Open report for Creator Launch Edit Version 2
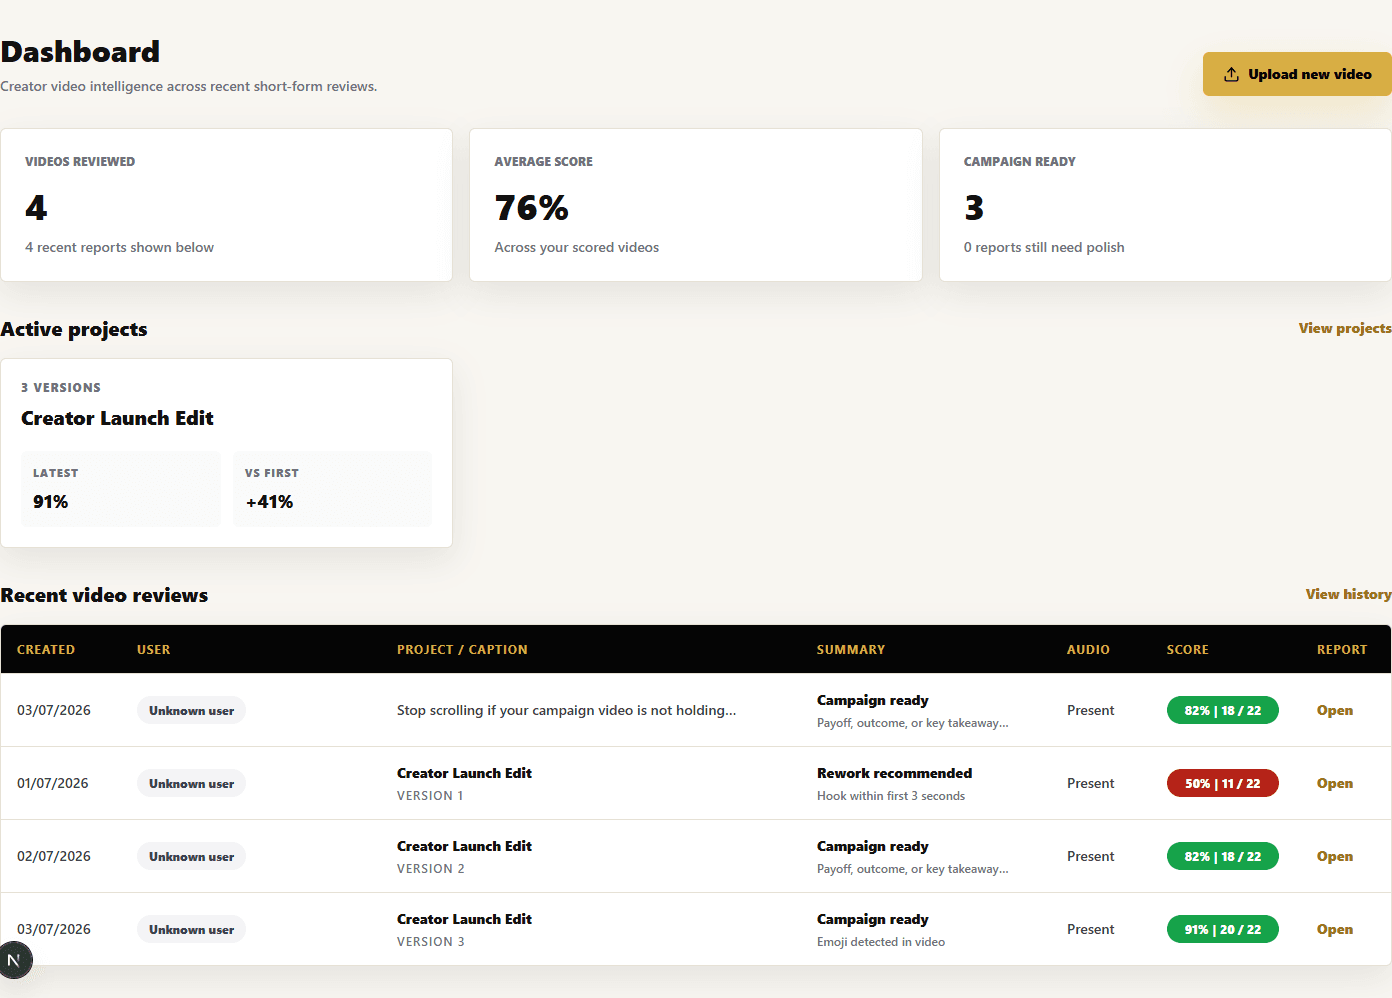 tap(1334, 856)
